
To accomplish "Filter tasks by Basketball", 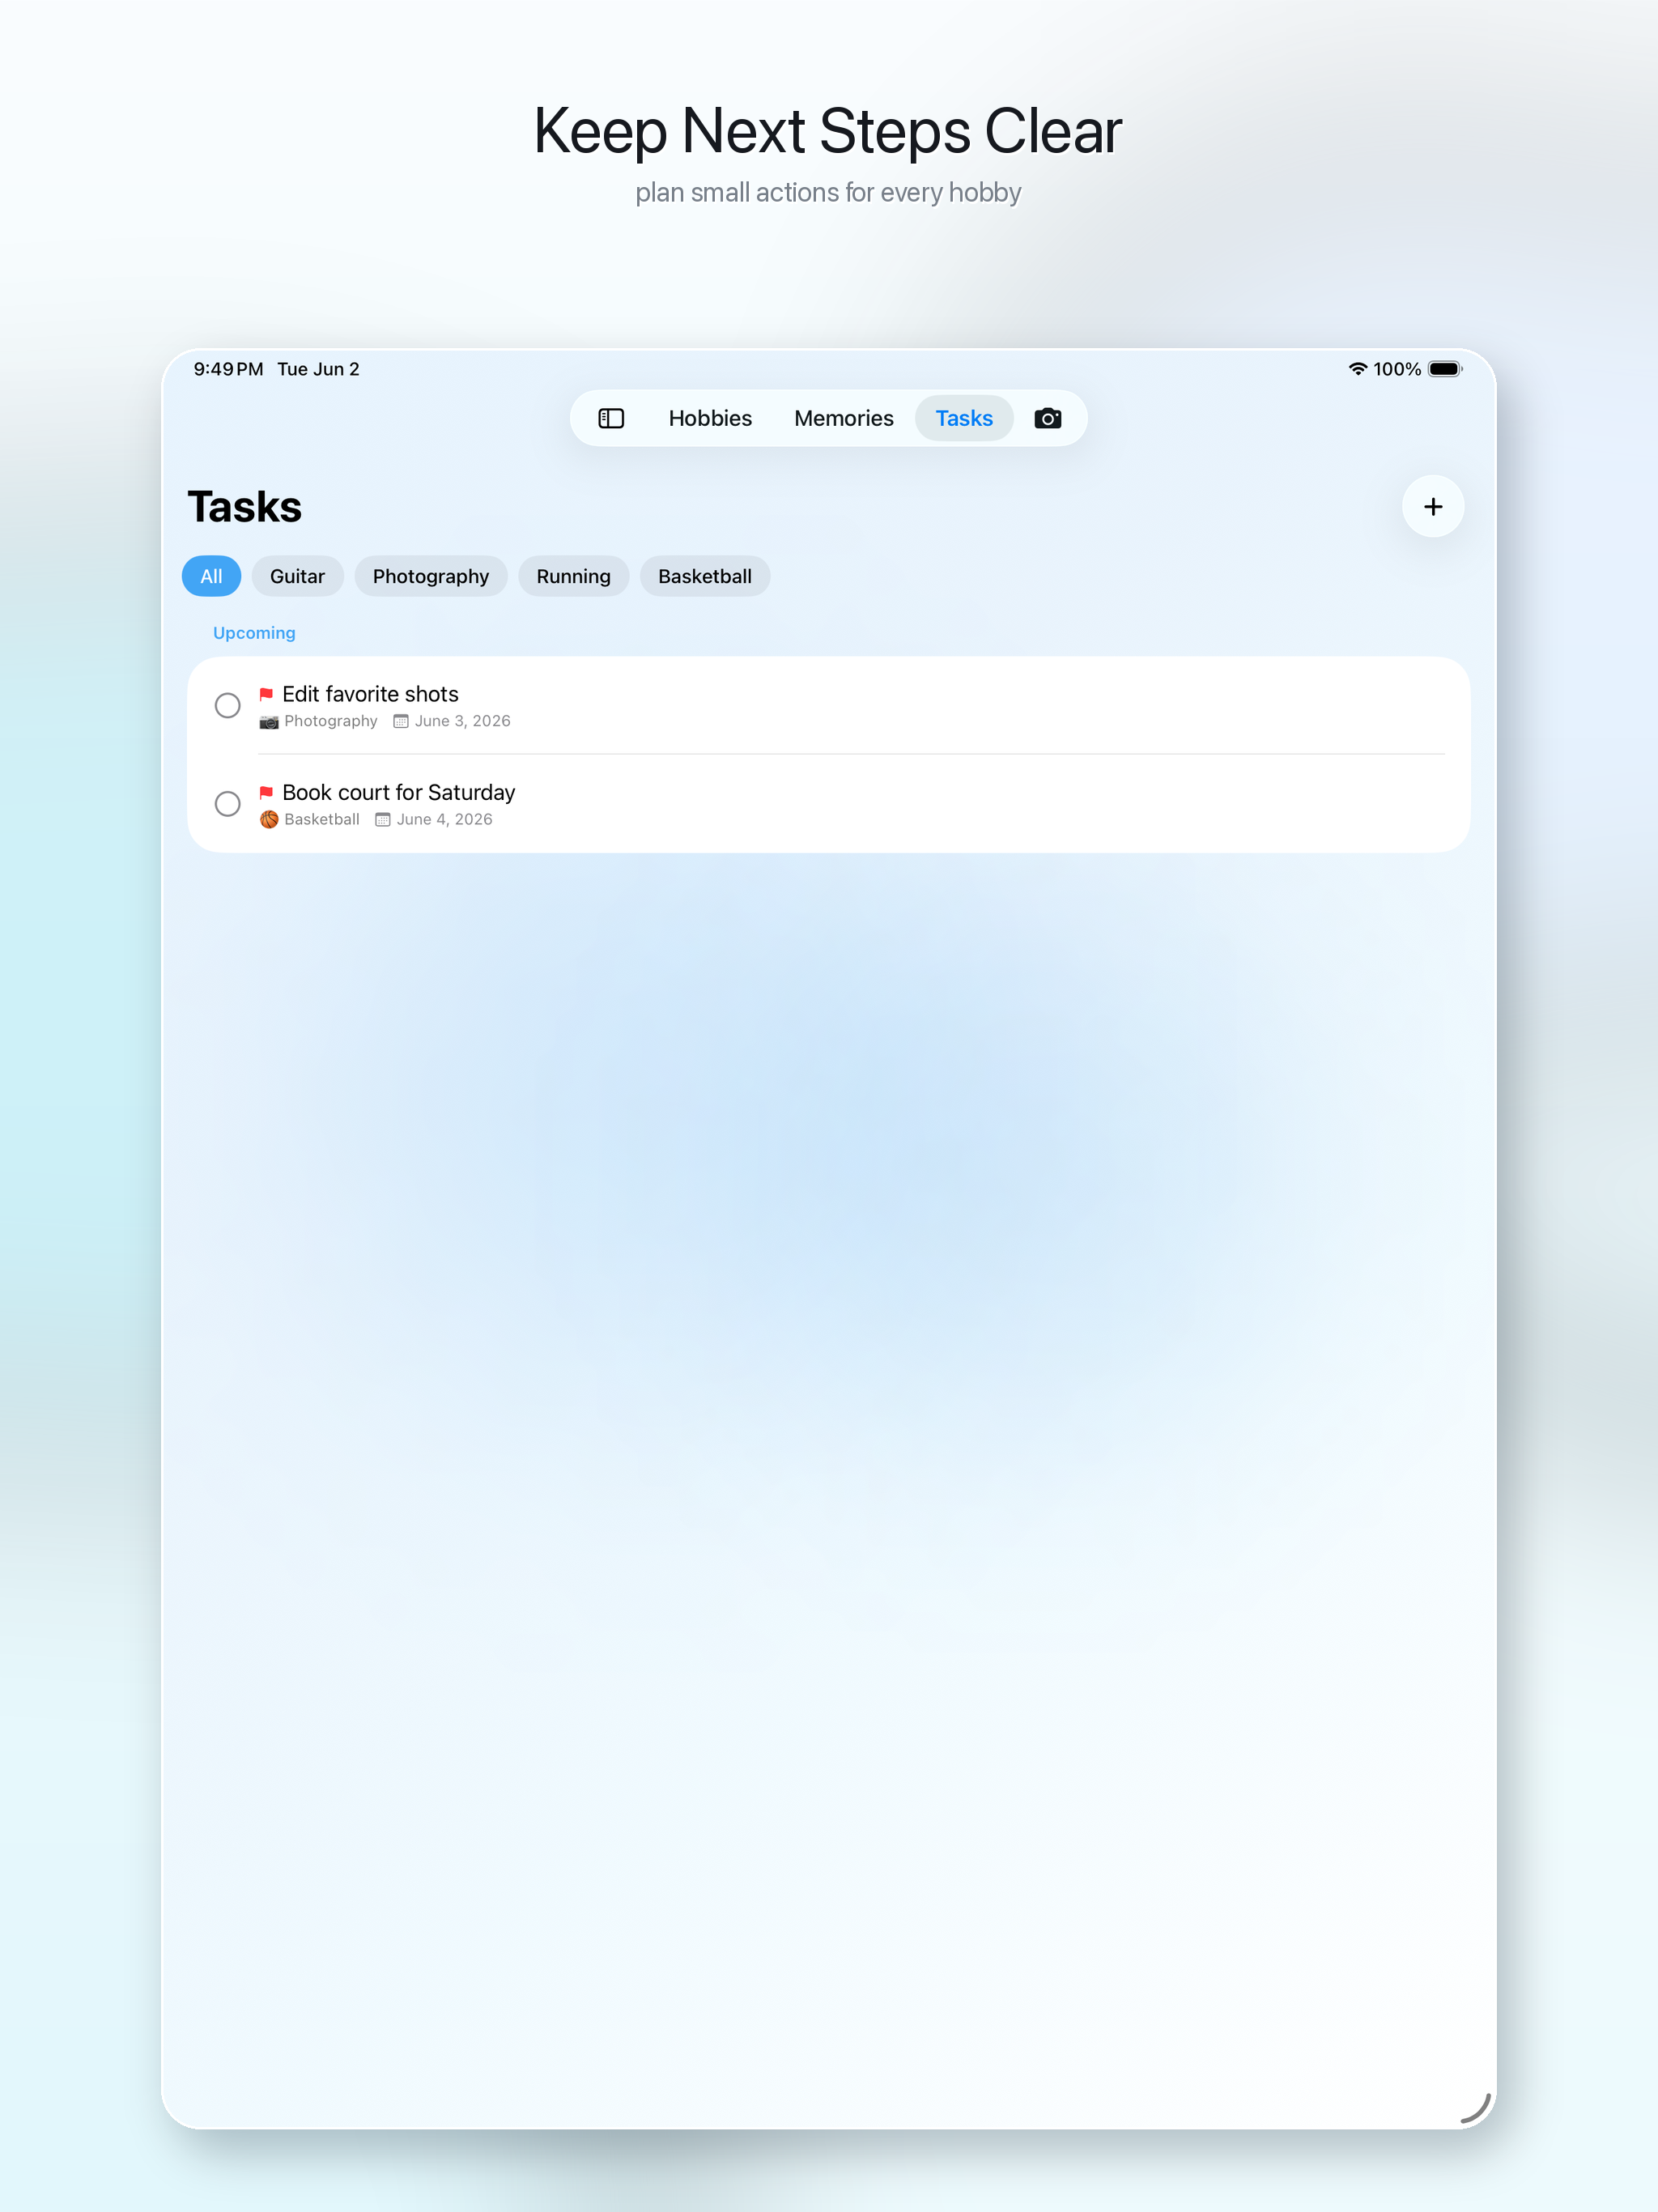I will pyautogui.click(x=705, y=576).
